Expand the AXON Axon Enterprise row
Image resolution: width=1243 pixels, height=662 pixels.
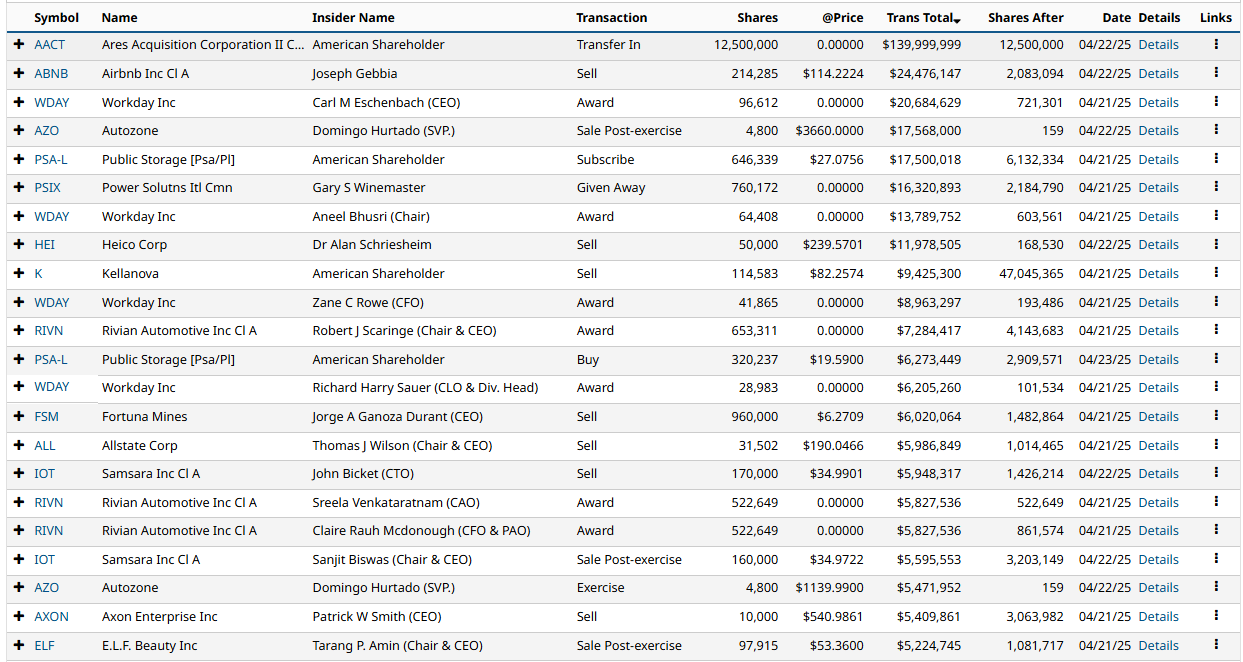[x=19, y=616]
